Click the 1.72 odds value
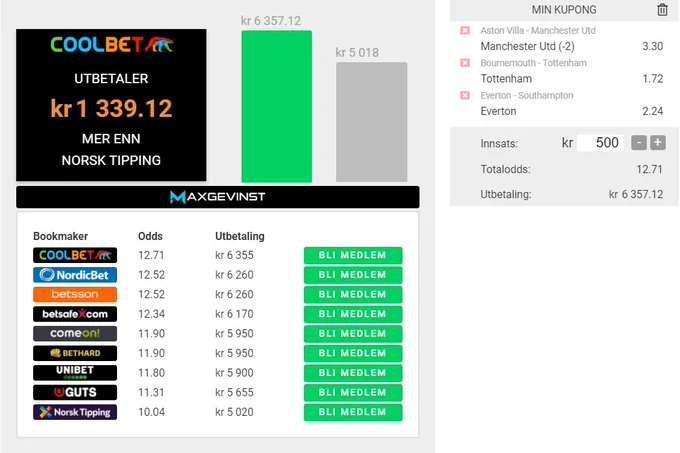 pyautogui.click(x=653, y=79)
